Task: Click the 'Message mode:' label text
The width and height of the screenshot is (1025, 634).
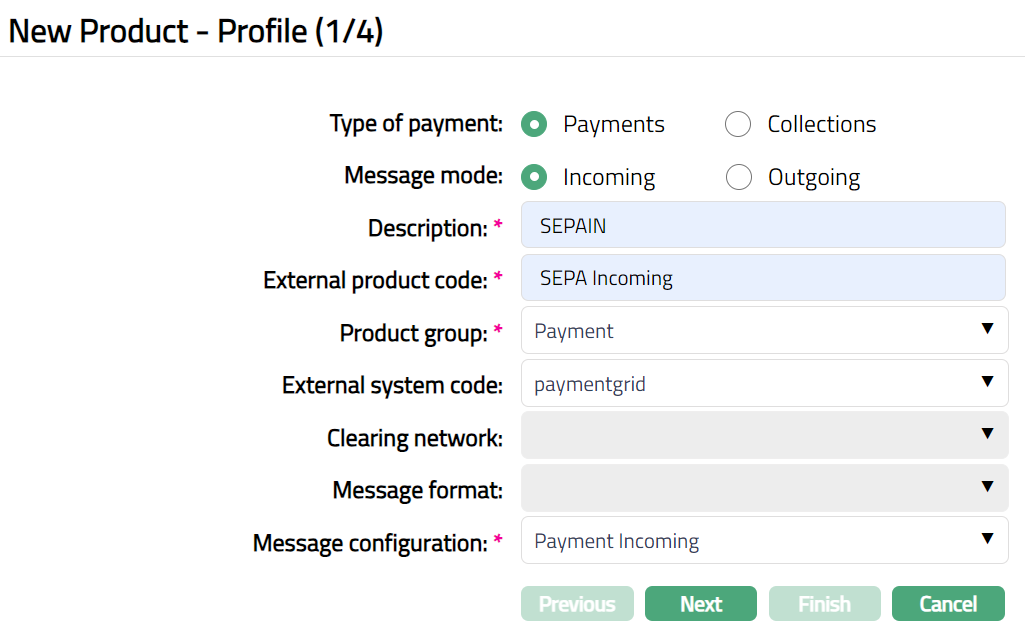Action: pyautogui.click(x=423, y=176)
